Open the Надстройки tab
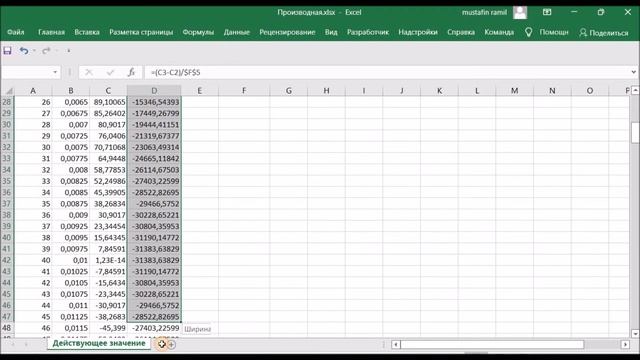The image size is (640, 360). [x=418, y=32]
